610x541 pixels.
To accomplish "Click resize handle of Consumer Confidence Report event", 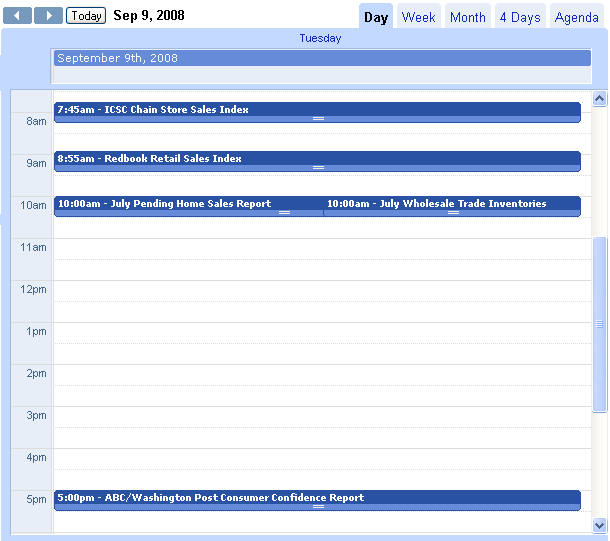I will [x=318, y=506].
